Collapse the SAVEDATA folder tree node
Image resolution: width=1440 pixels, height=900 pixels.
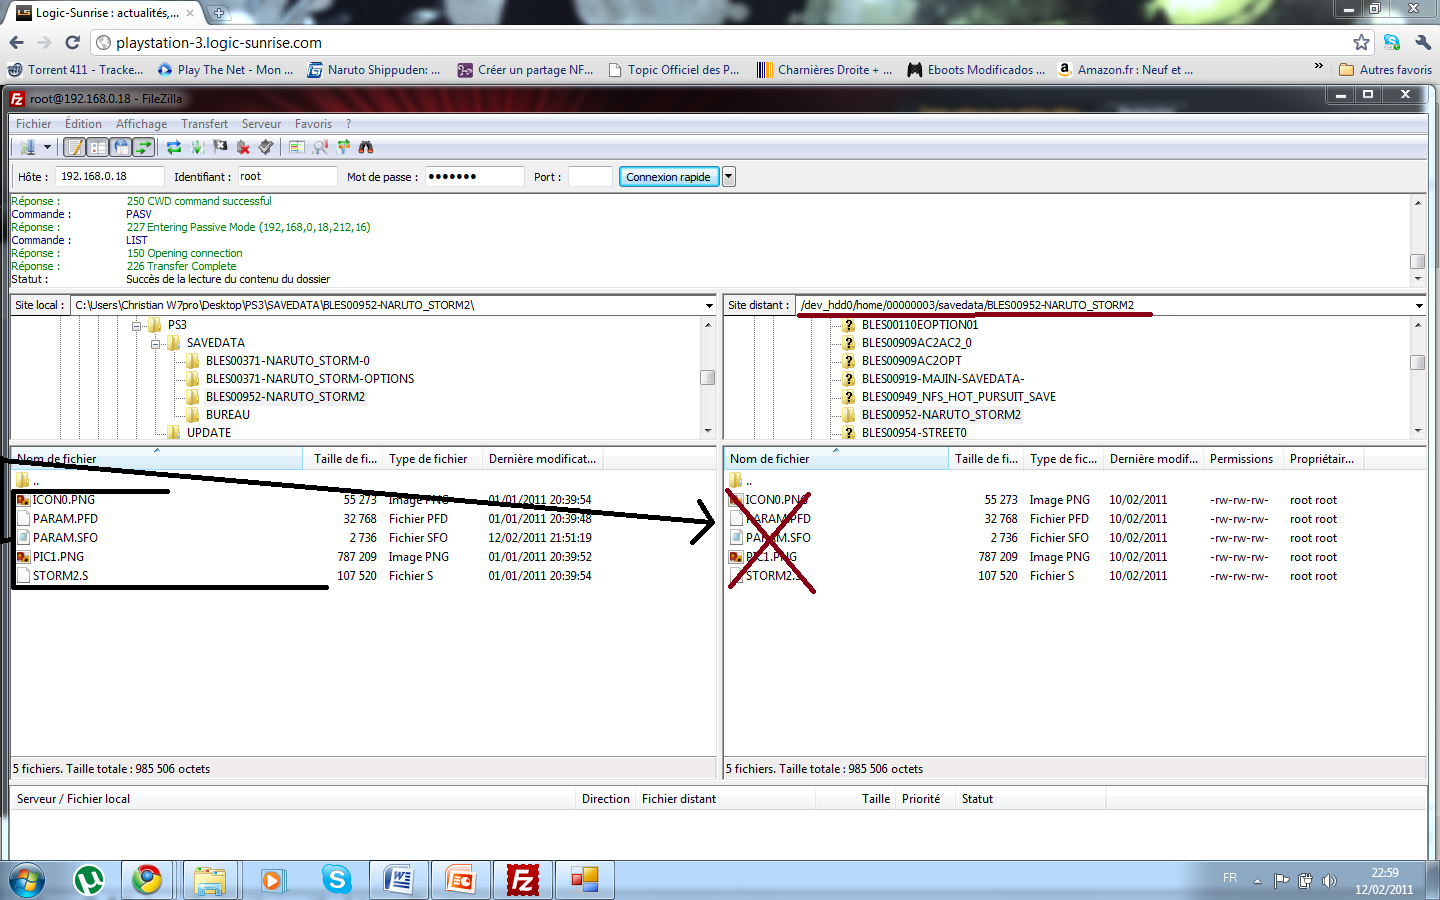pos(156,343)
